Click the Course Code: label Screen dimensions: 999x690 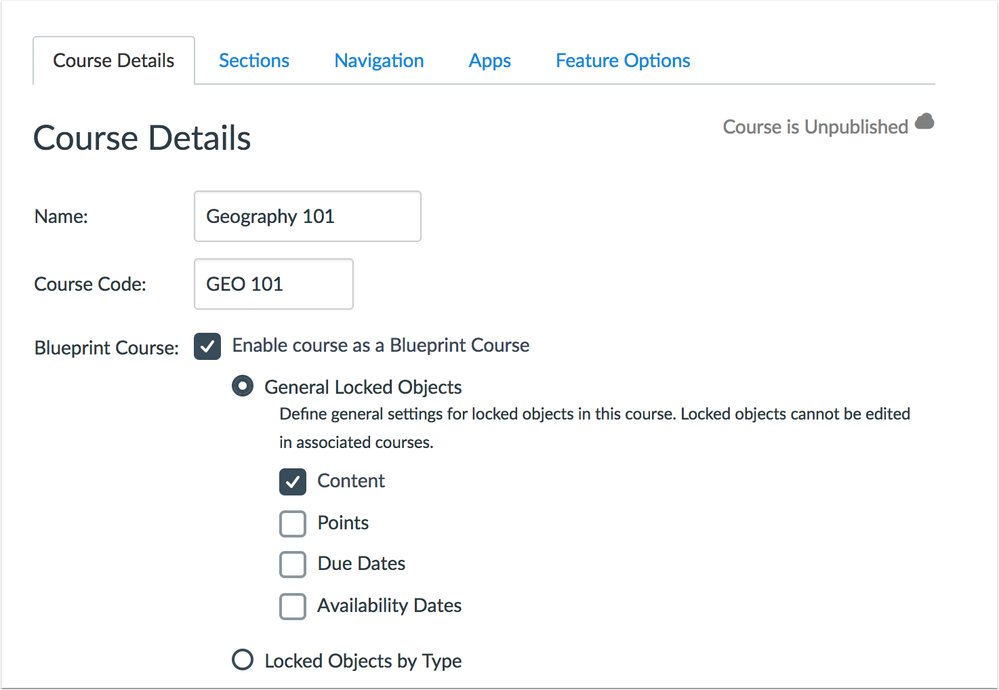click(x=90, y=284)
